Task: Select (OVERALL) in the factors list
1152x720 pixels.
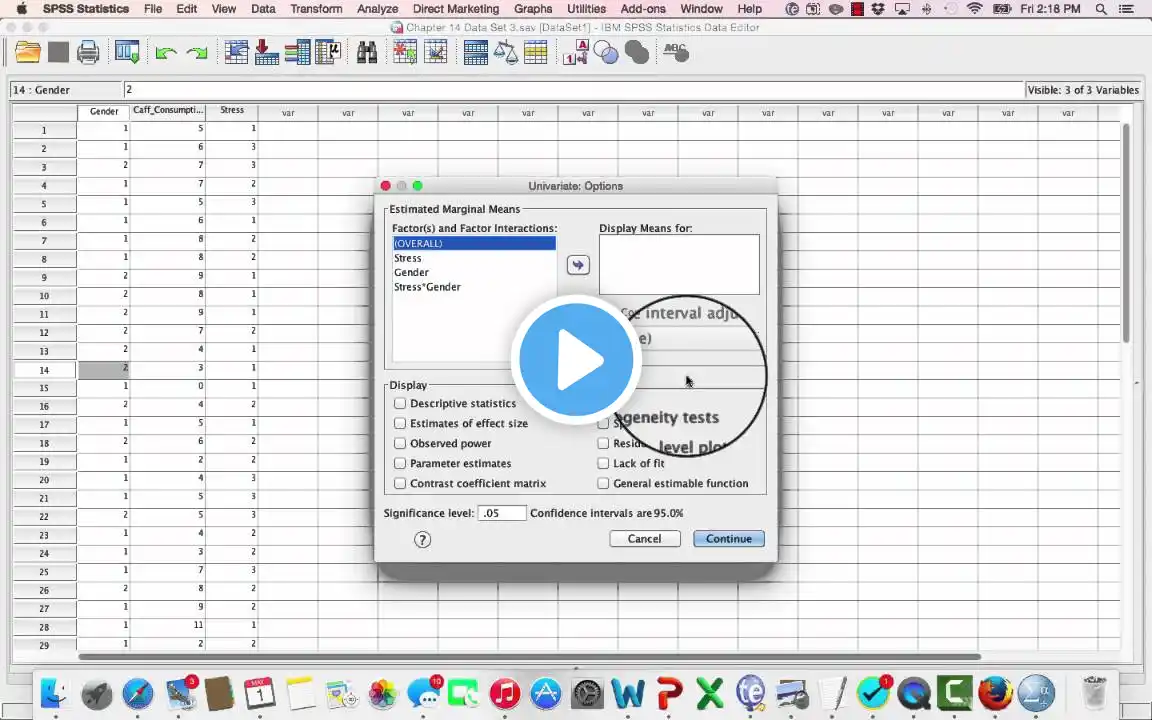Action: [474, 243]
